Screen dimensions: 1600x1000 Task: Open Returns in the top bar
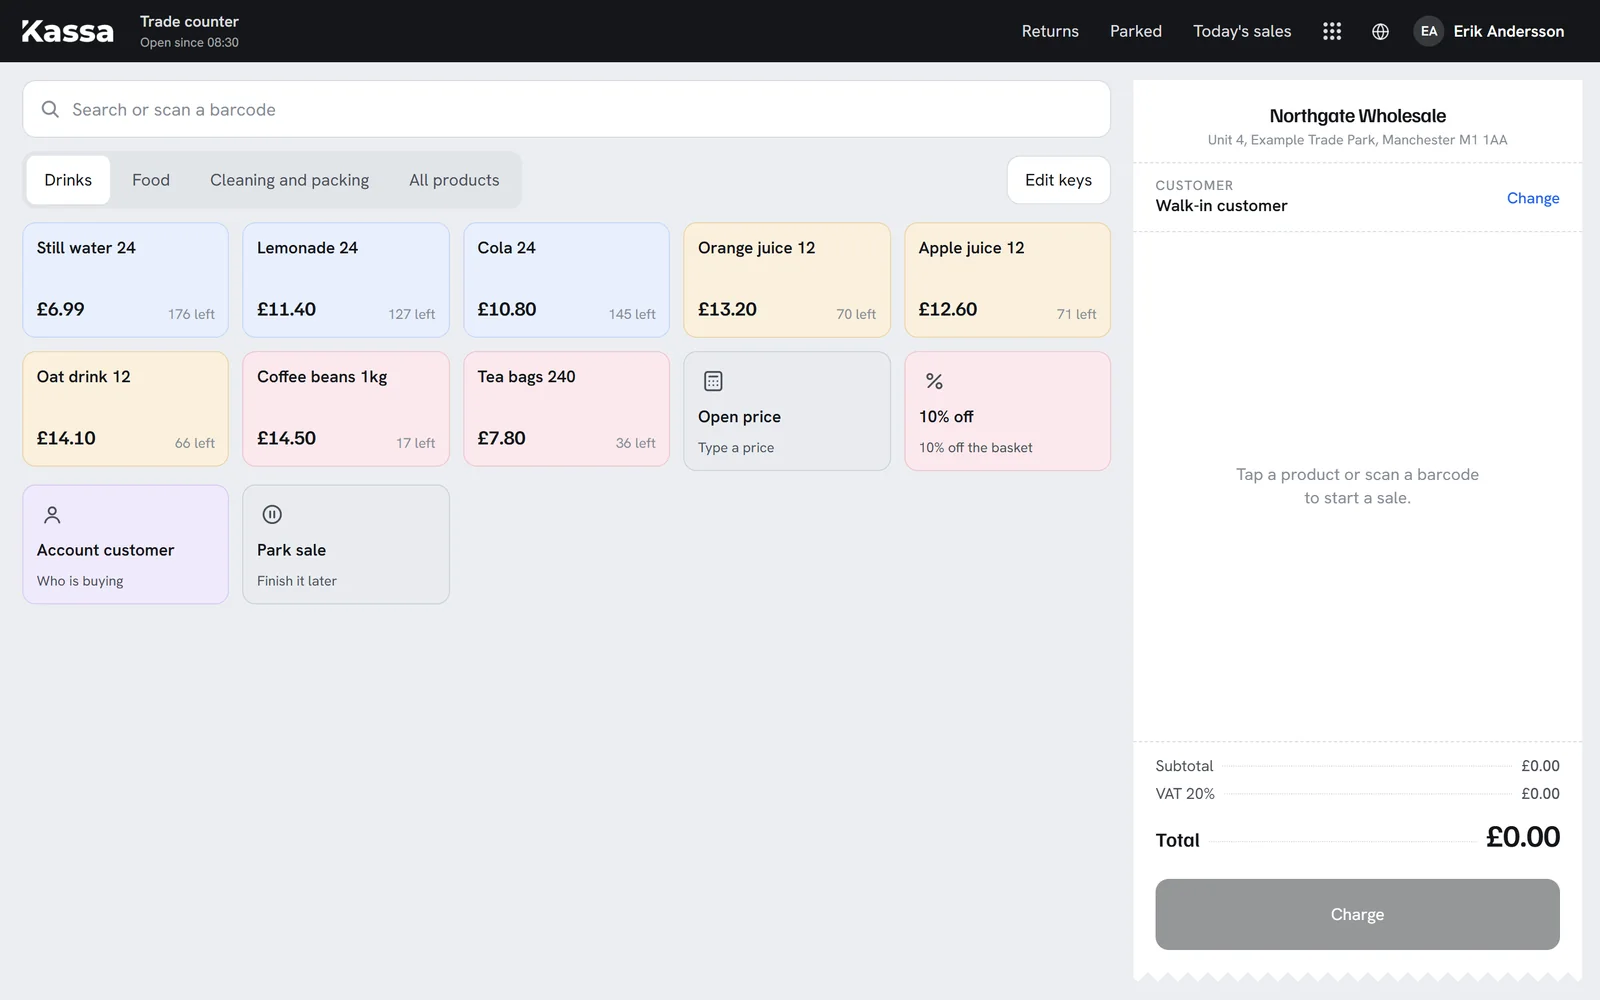point(1050,31)
